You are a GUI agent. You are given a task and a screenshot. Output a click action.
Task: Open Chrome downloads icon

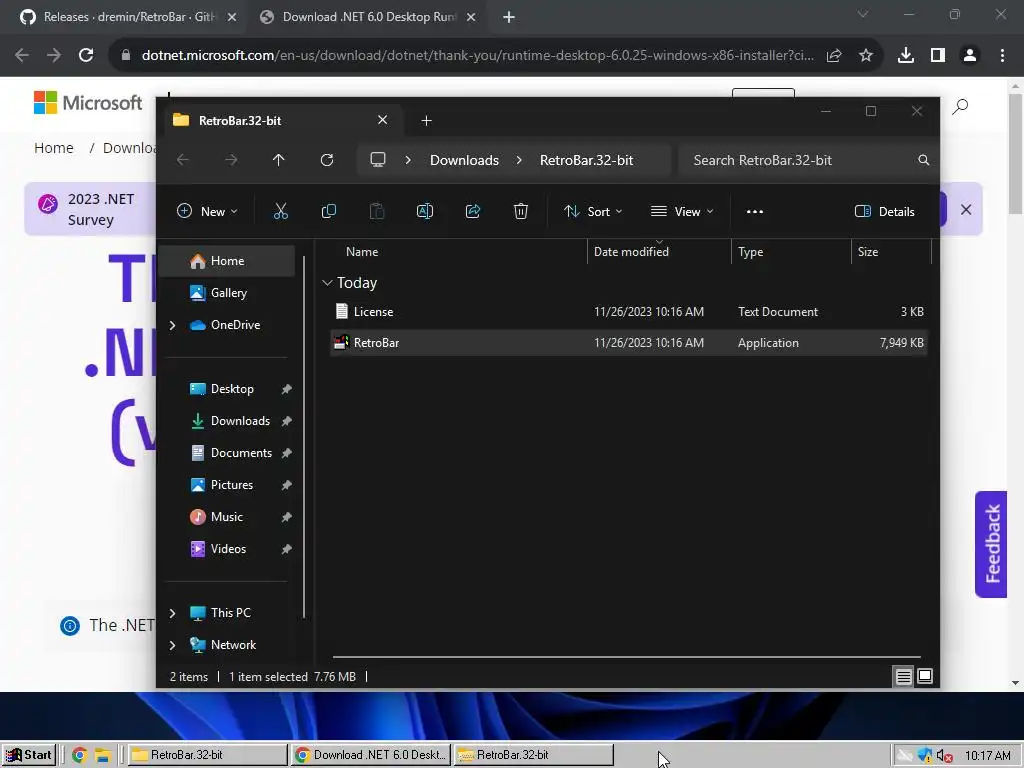(906, 56)
